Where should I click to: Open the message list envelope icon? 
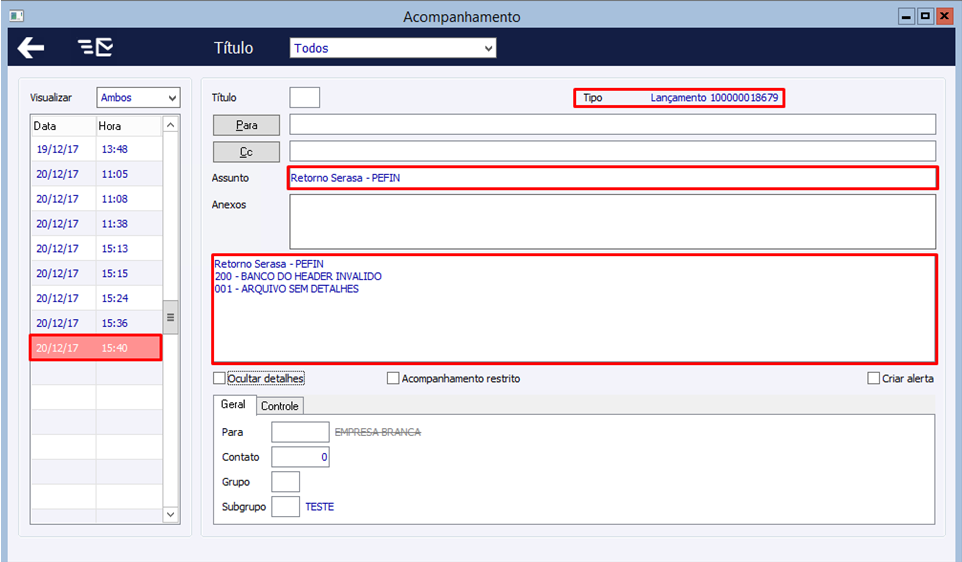pyautogui.click(x=96, y=47)
